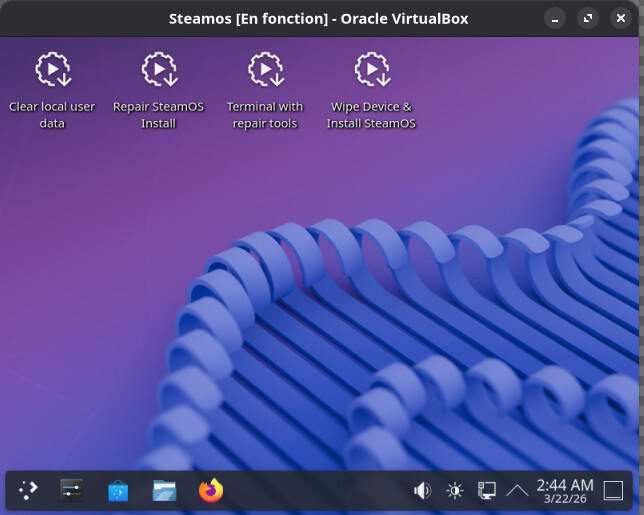Launch the Repair SteamOS Install shortcut
The image size is (644, 515).
pyautogui.click(x=158, y=70)
